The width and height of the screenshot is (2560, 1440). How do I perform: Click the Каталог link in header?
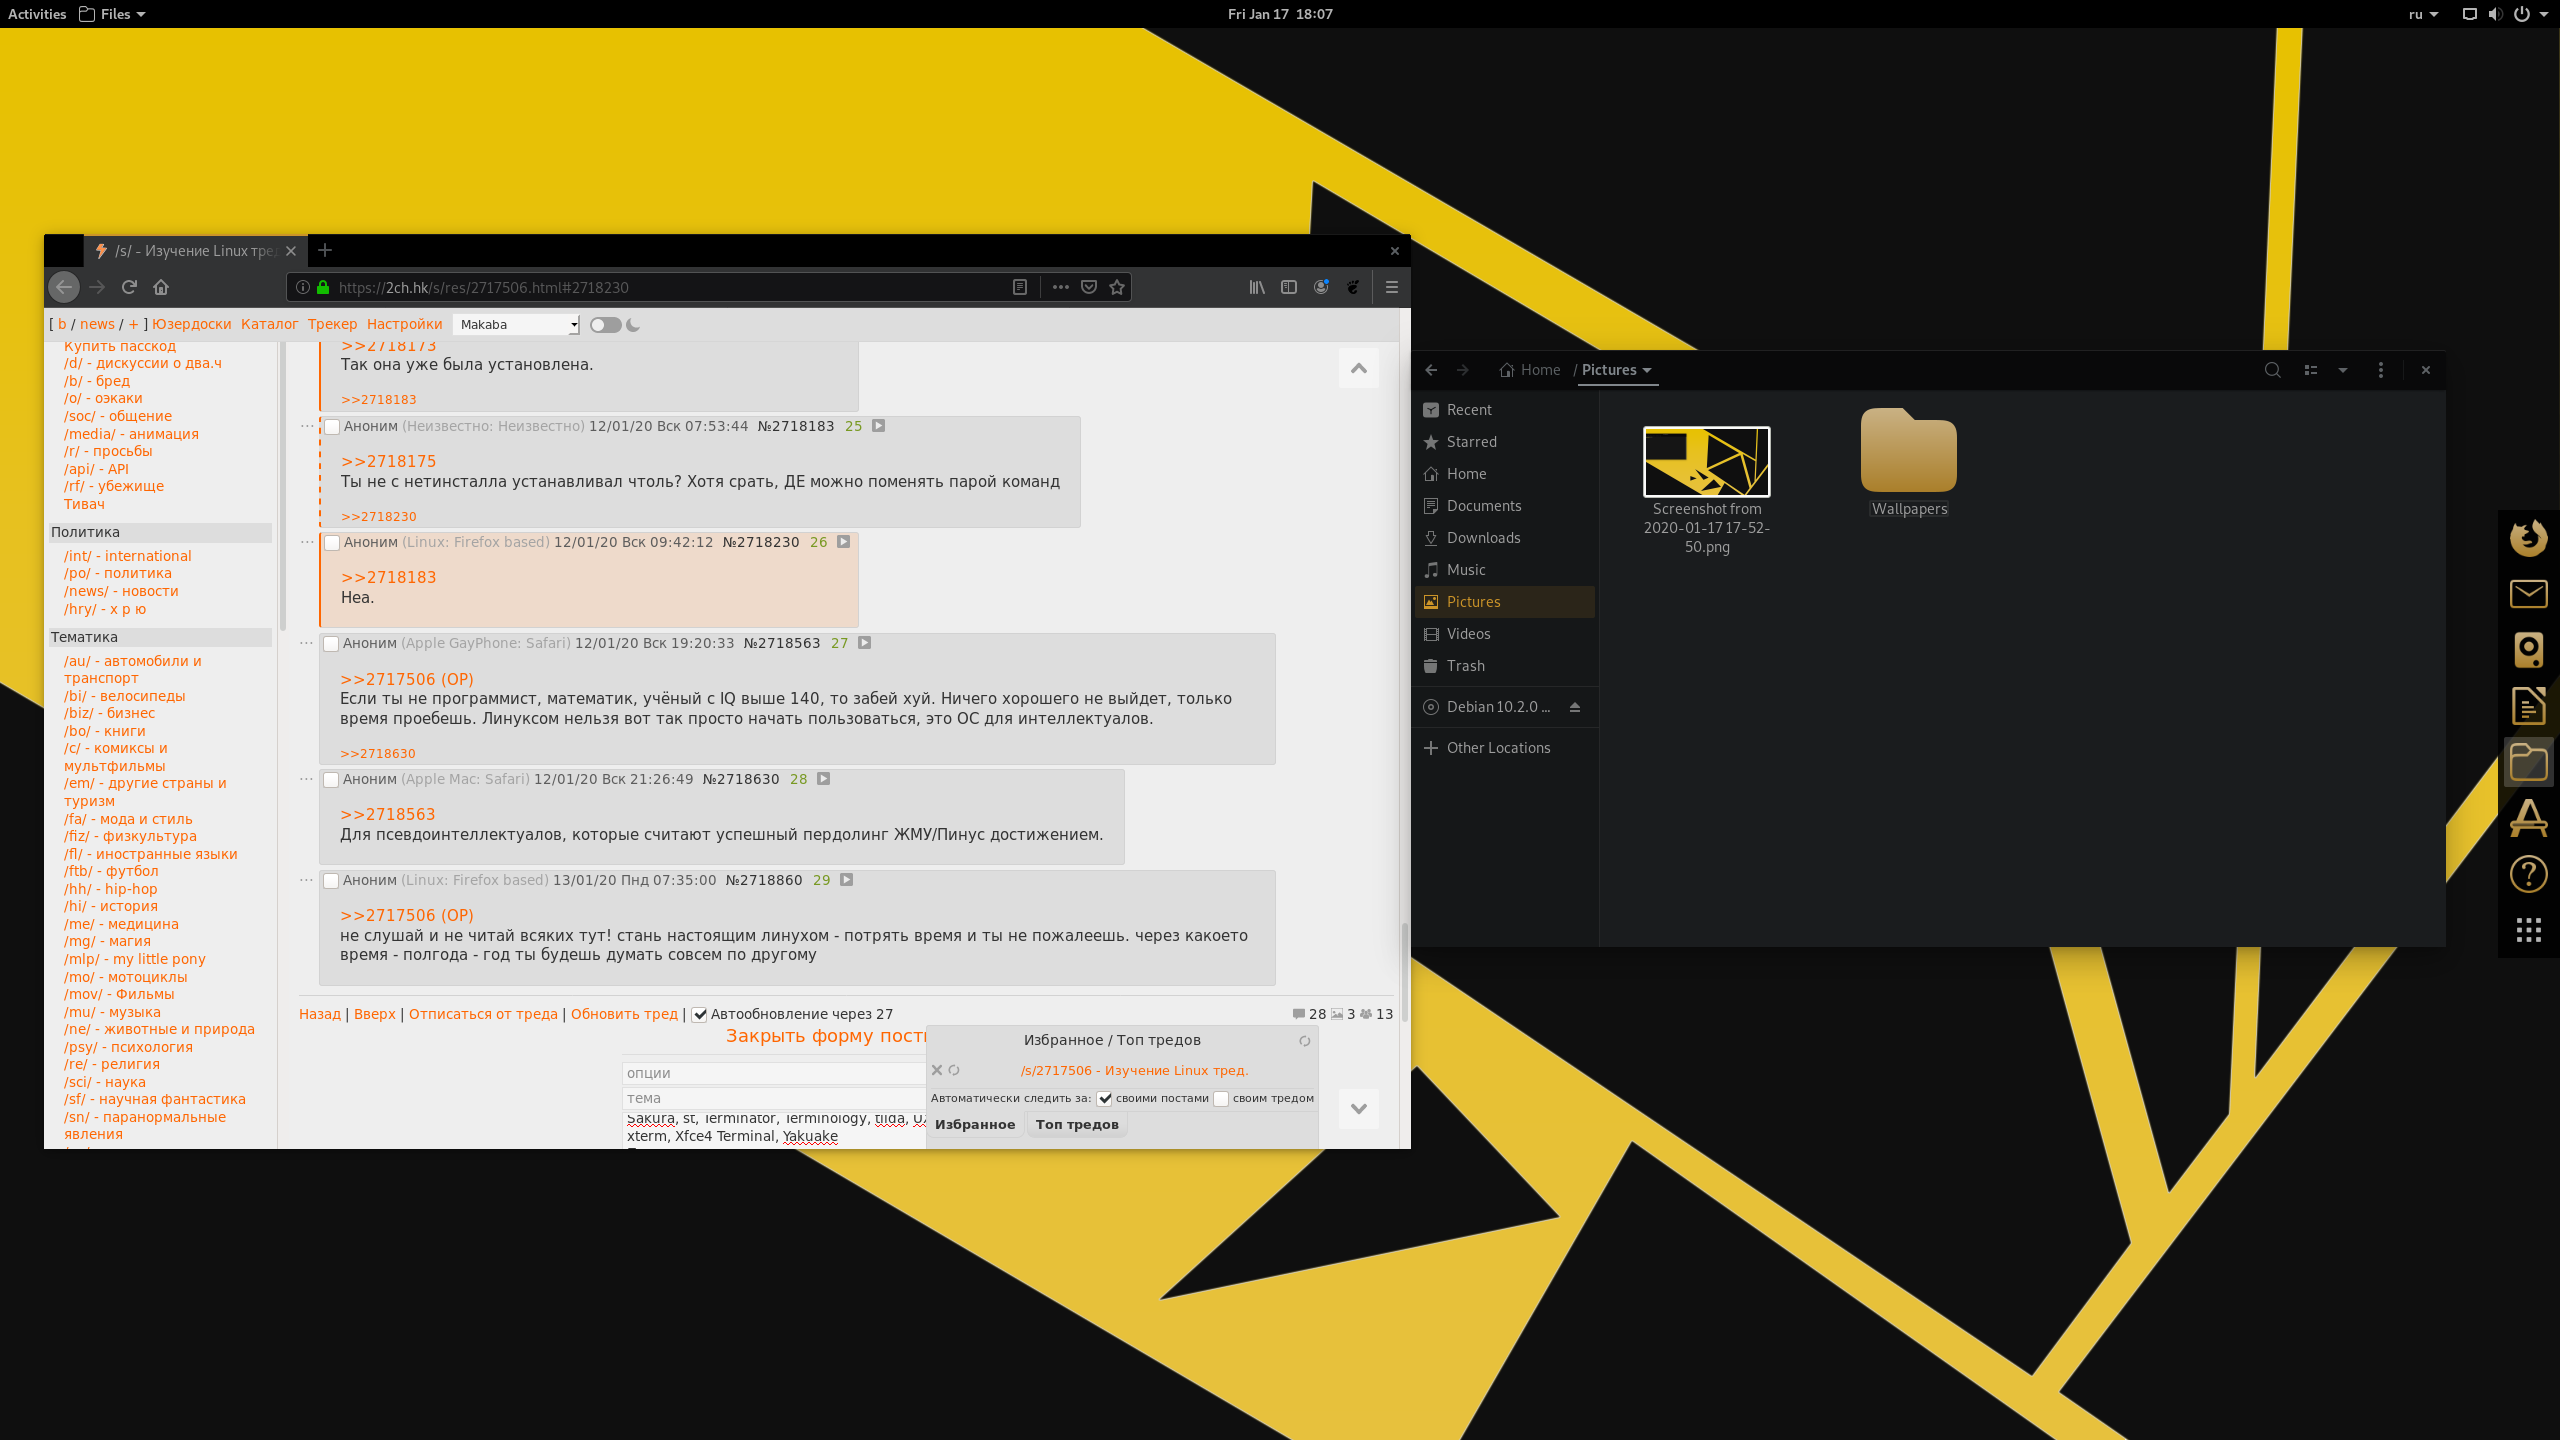click(269, 324)
